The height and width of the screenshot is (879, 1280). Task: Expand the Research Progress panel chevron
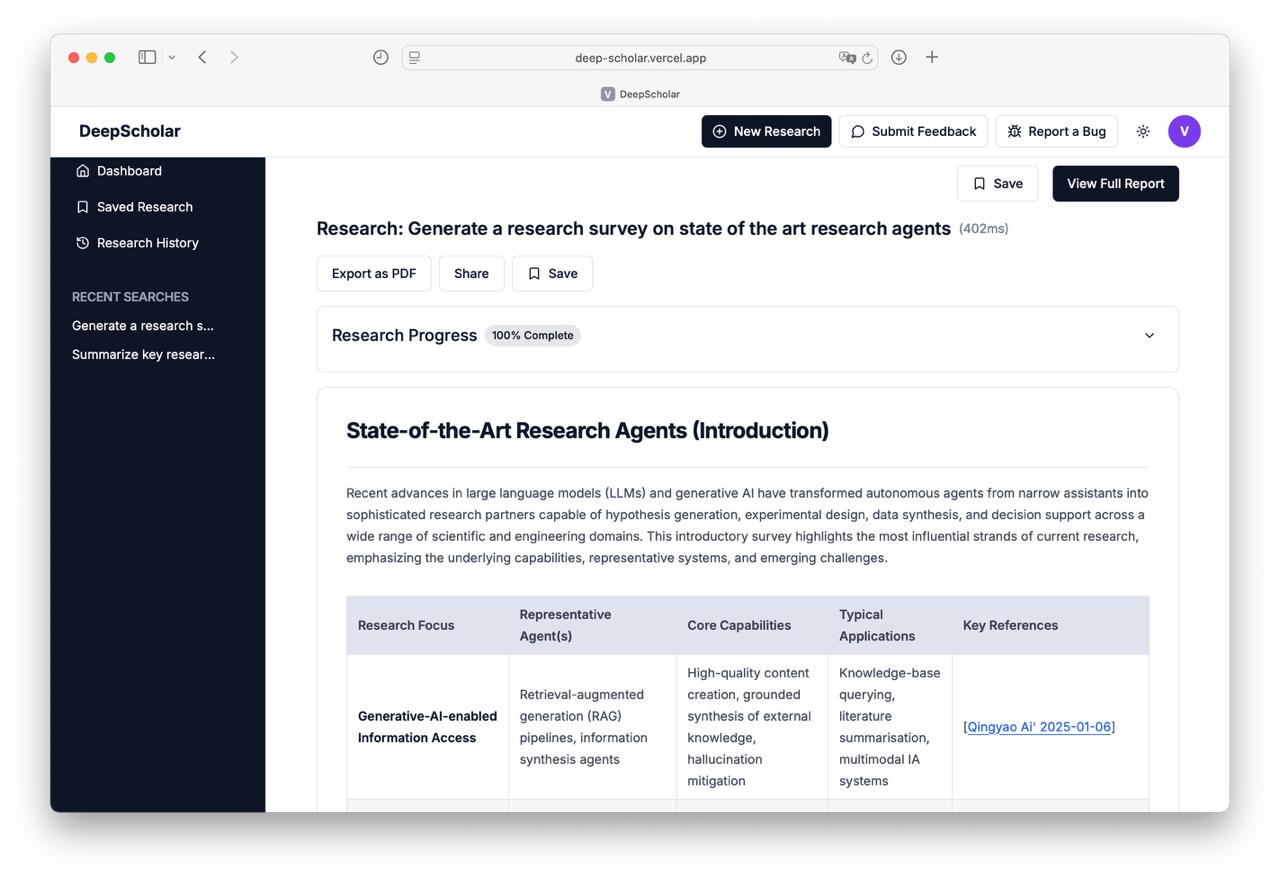point(1149,336)
